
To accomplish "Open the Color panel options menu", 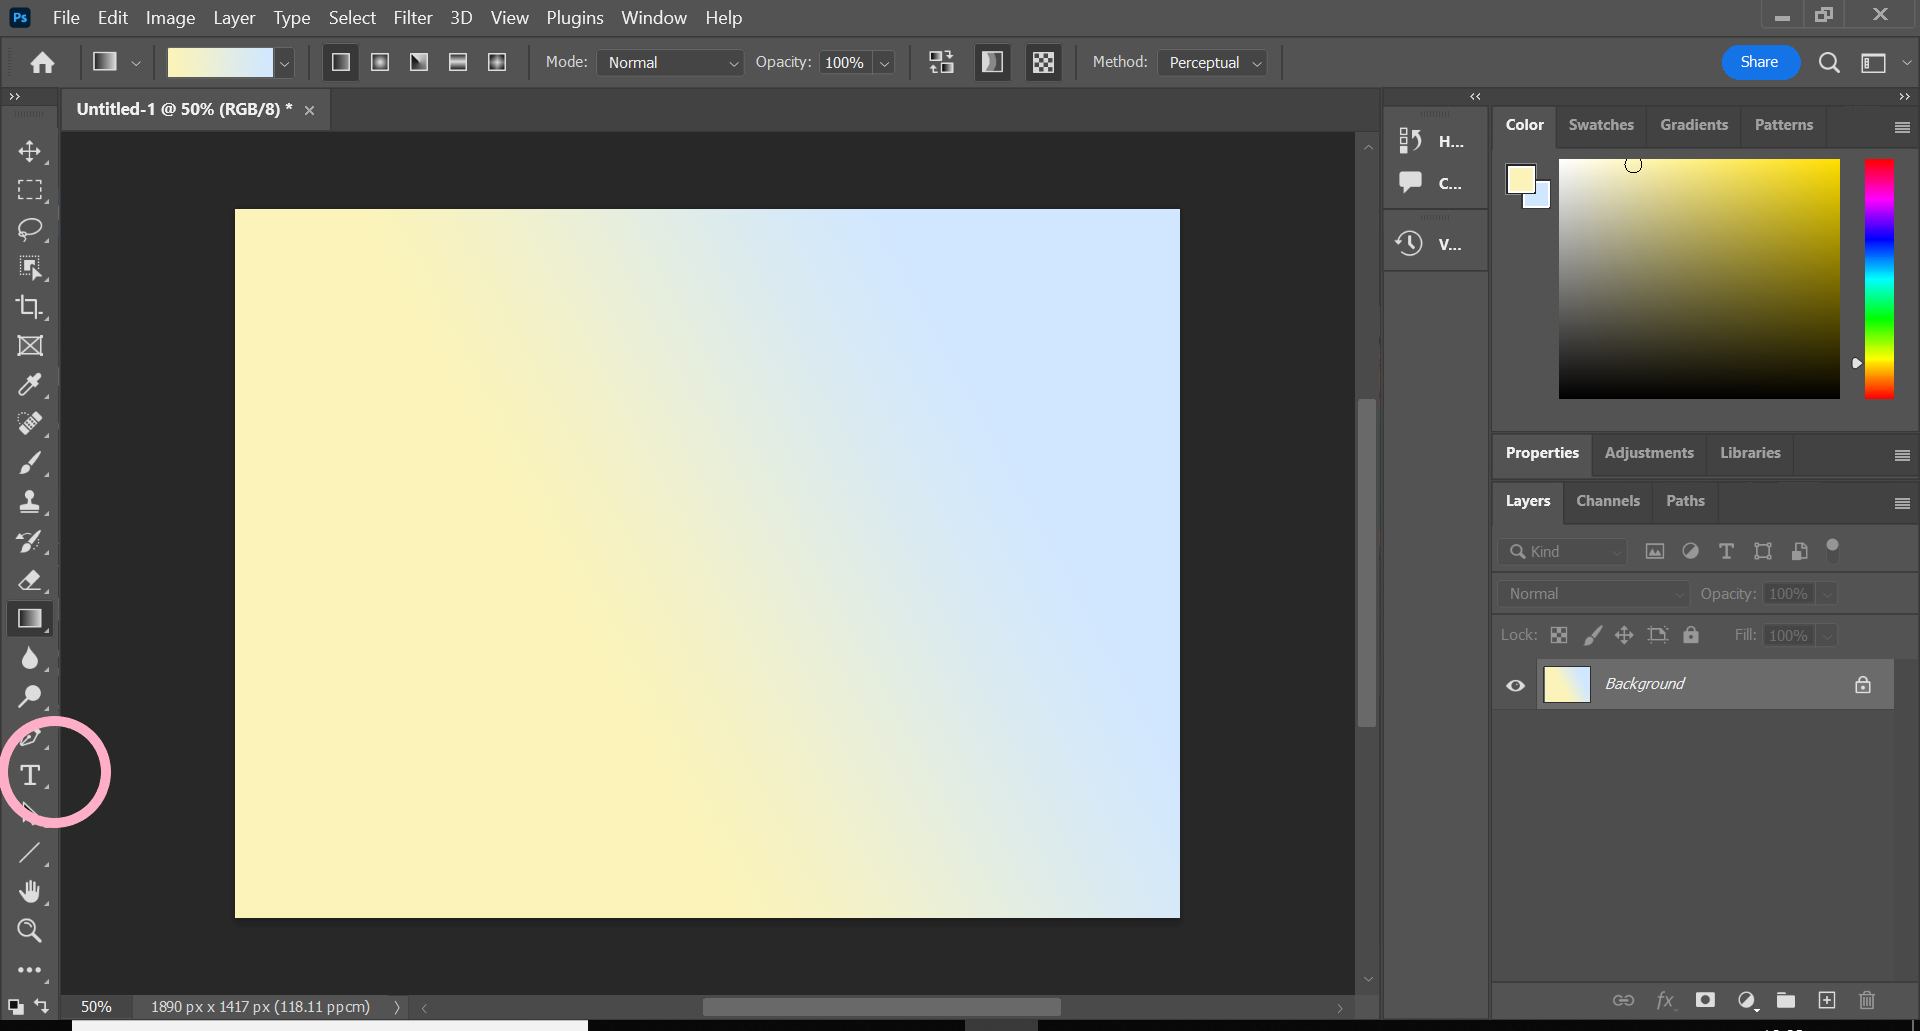I will [1902, 128].
